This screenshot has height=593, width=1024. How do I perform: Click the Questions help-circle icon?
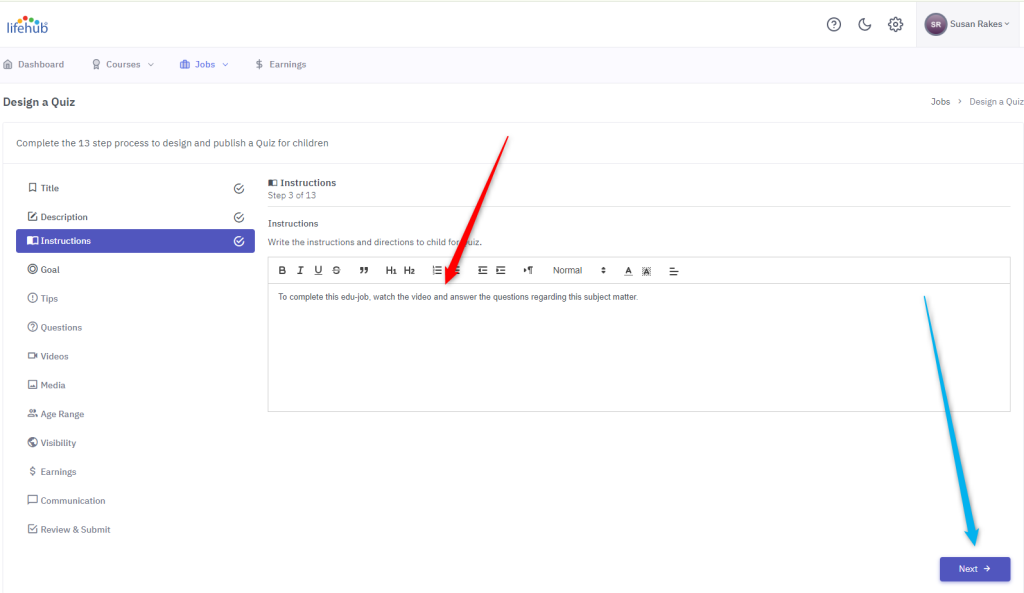click(33, 327)
